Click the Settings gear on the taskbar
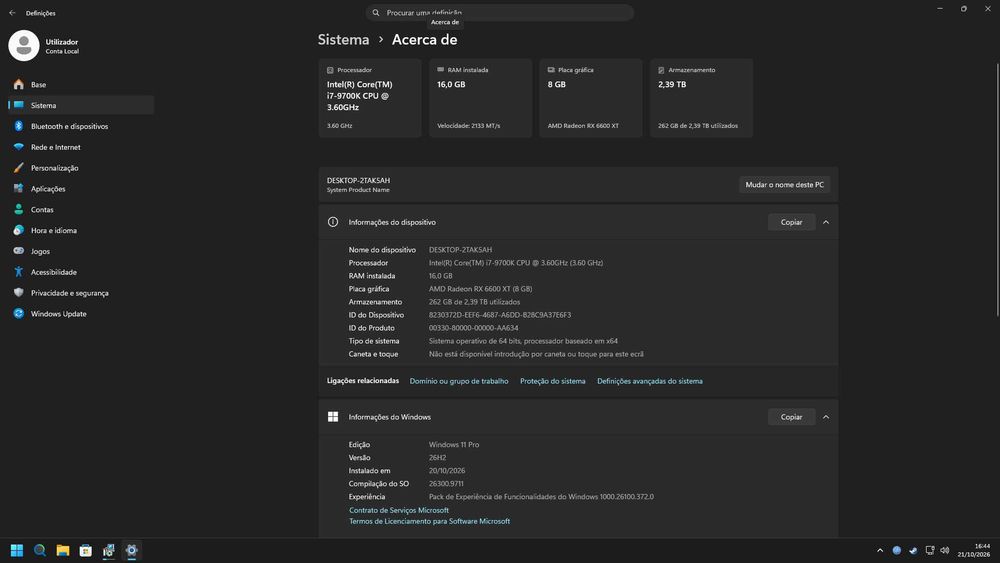The image size is (1000, 563). [131, 550]
